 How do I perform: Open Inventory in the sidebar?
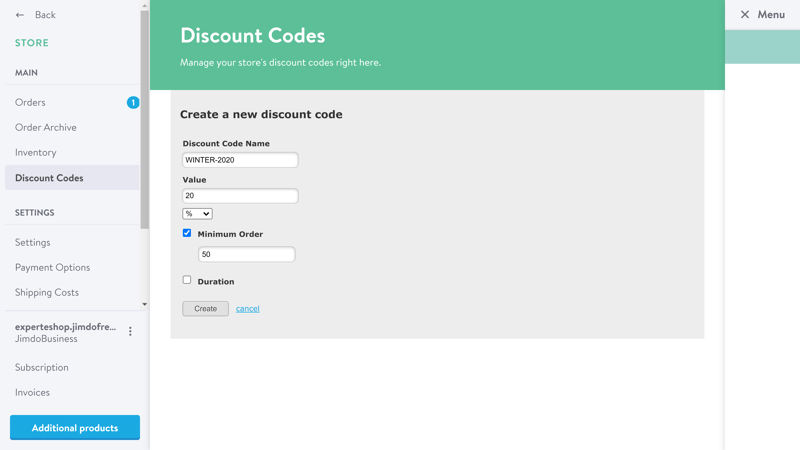coord(36,153)
